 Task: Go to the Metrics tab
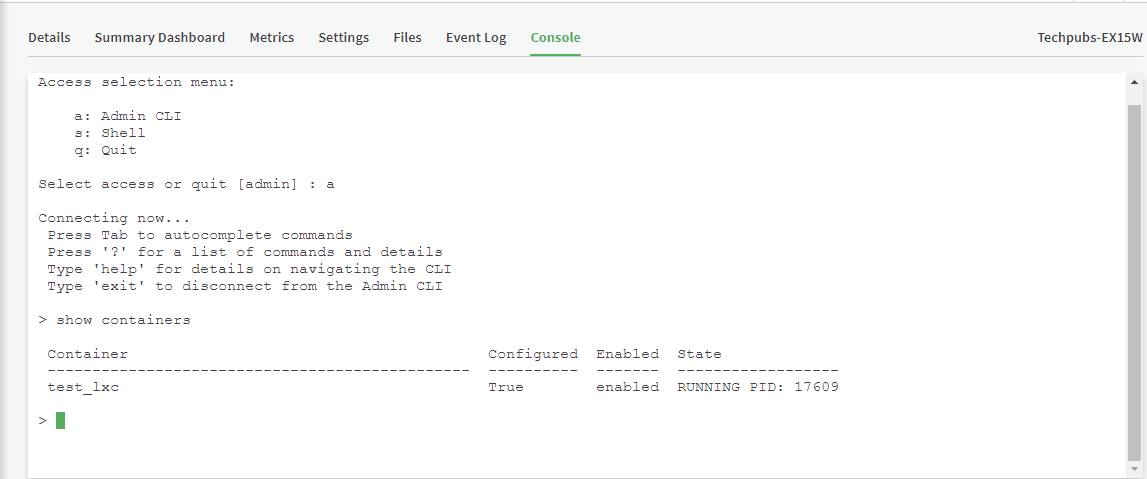tap(272, 38)
